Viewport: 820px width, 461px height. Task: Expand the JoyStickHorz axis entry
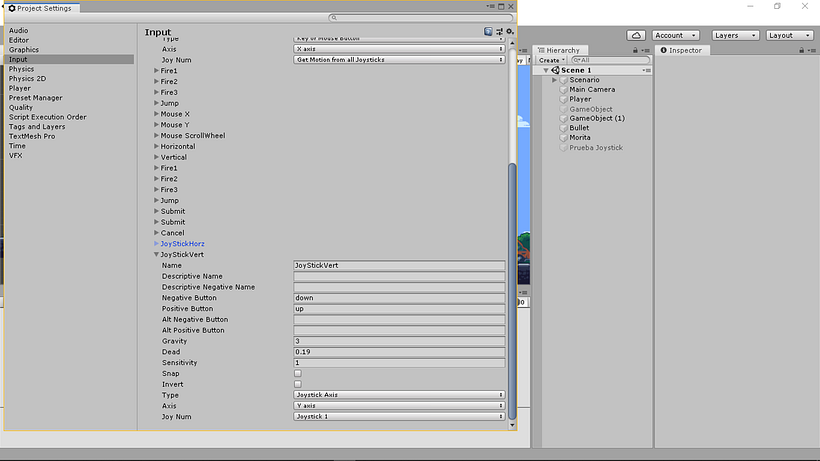[x=156, y=244]
